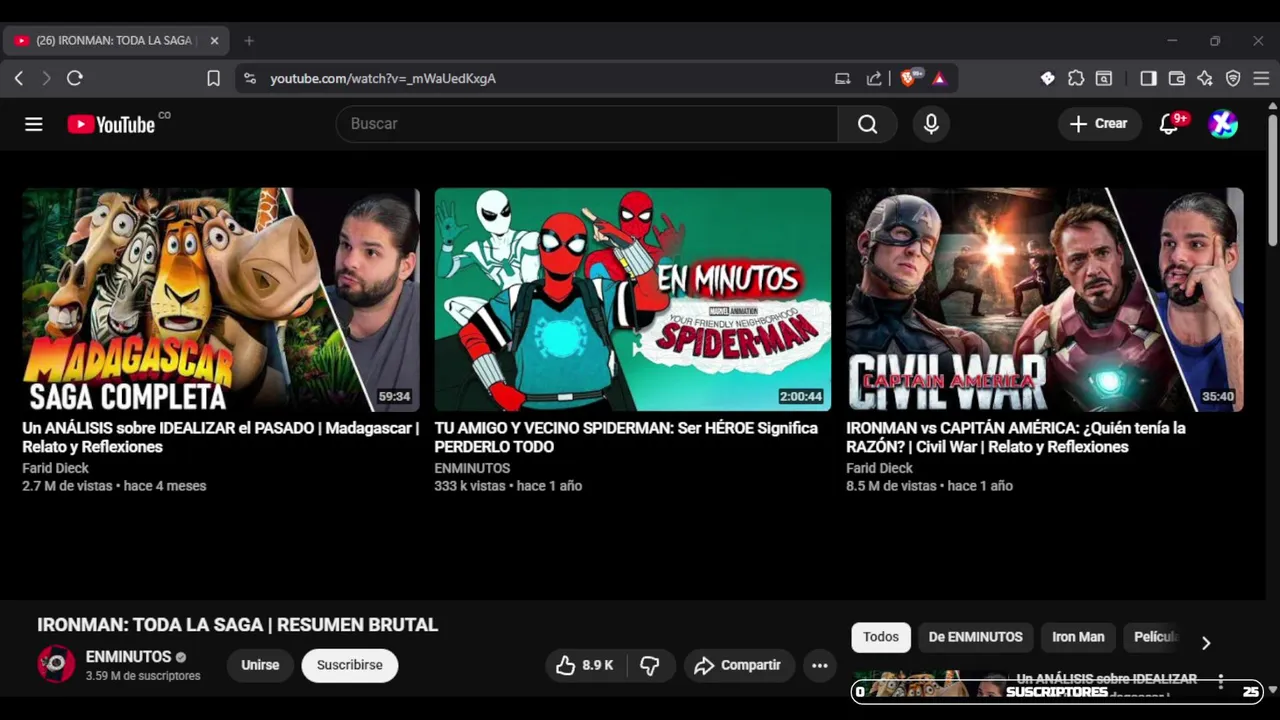Go back with browser back arrow
The height and width of the screenshot is (720, 1280).
(19, 78)
